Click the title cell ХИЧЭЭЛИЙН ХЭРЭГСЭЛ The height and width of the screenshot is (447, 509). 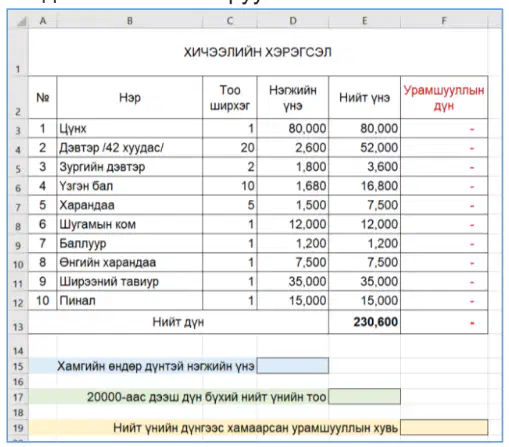258,52
